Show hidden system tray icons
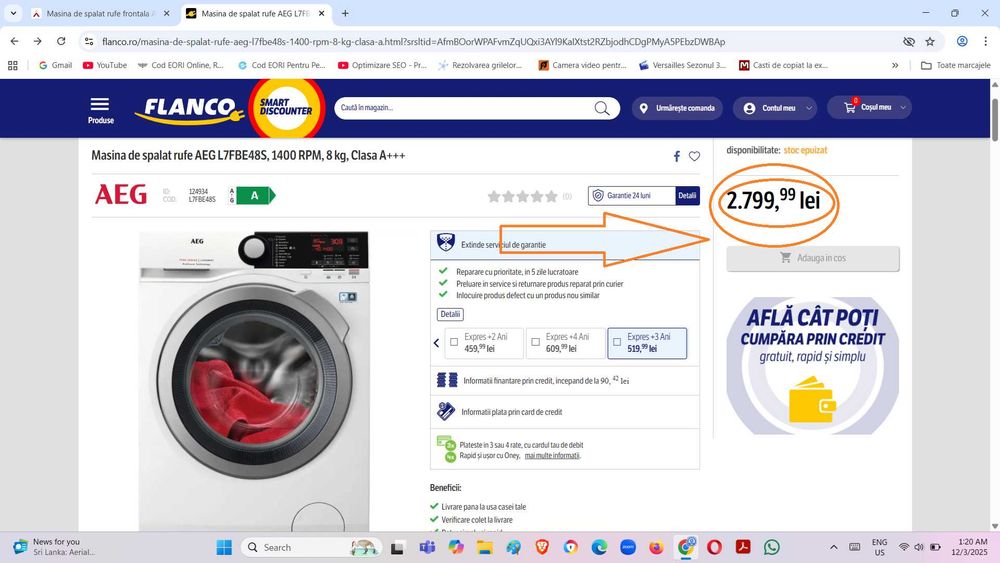The image size is (1000, 563). pyautogui.click(x=834, y=547)
